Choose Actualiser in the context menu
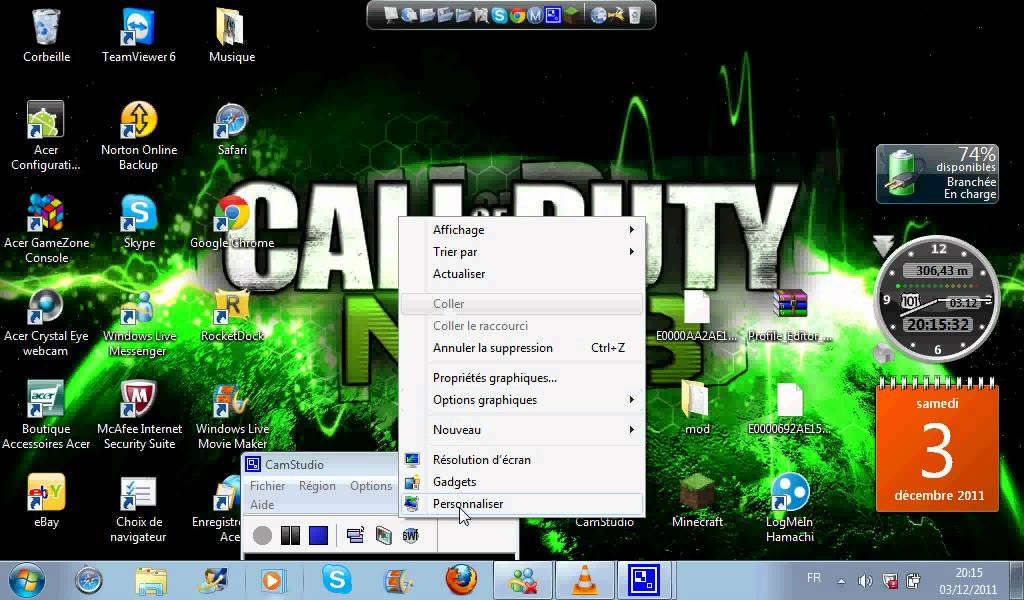This screenshot has width=1024, height=600. pos(522,274)
